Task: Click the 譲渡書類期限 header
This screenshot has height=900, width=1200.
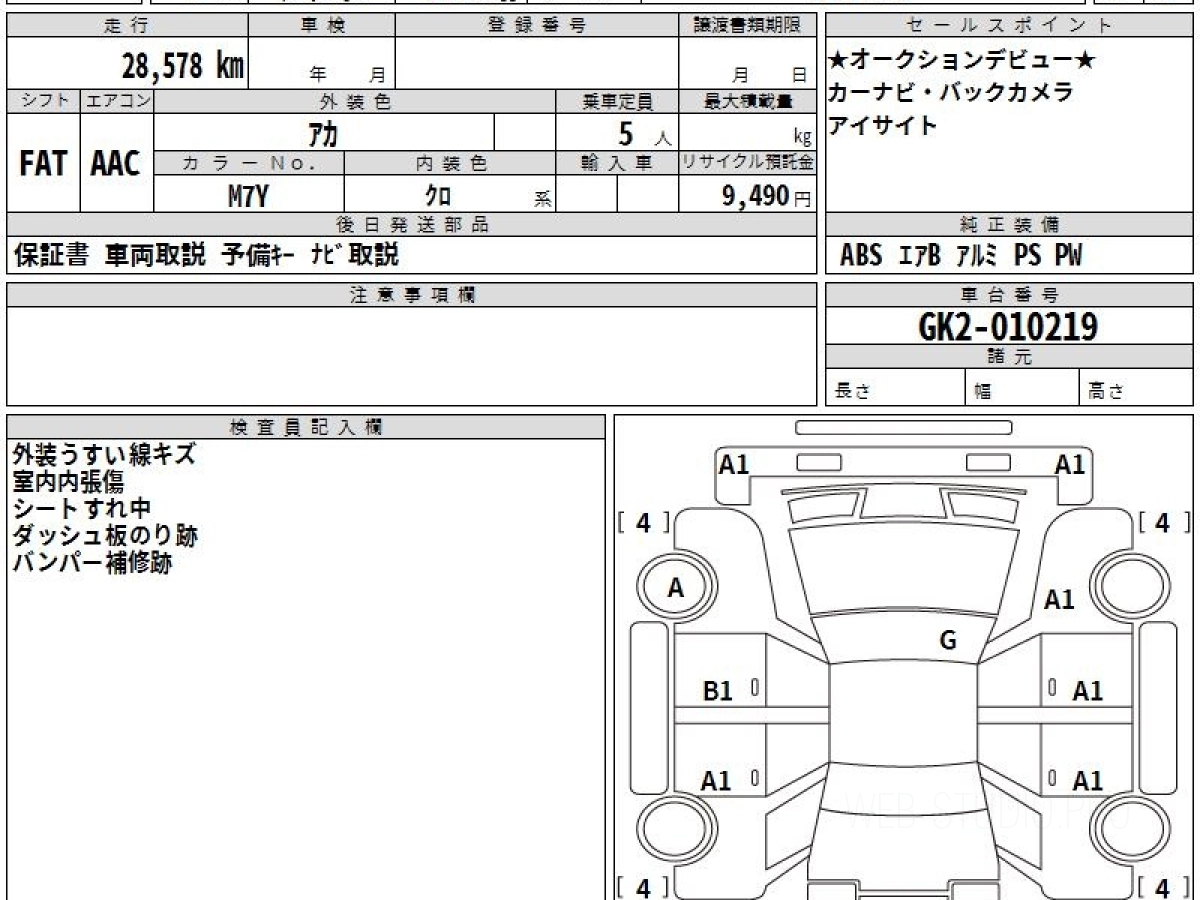Action: pyautogui.click(x=747, y=26)
